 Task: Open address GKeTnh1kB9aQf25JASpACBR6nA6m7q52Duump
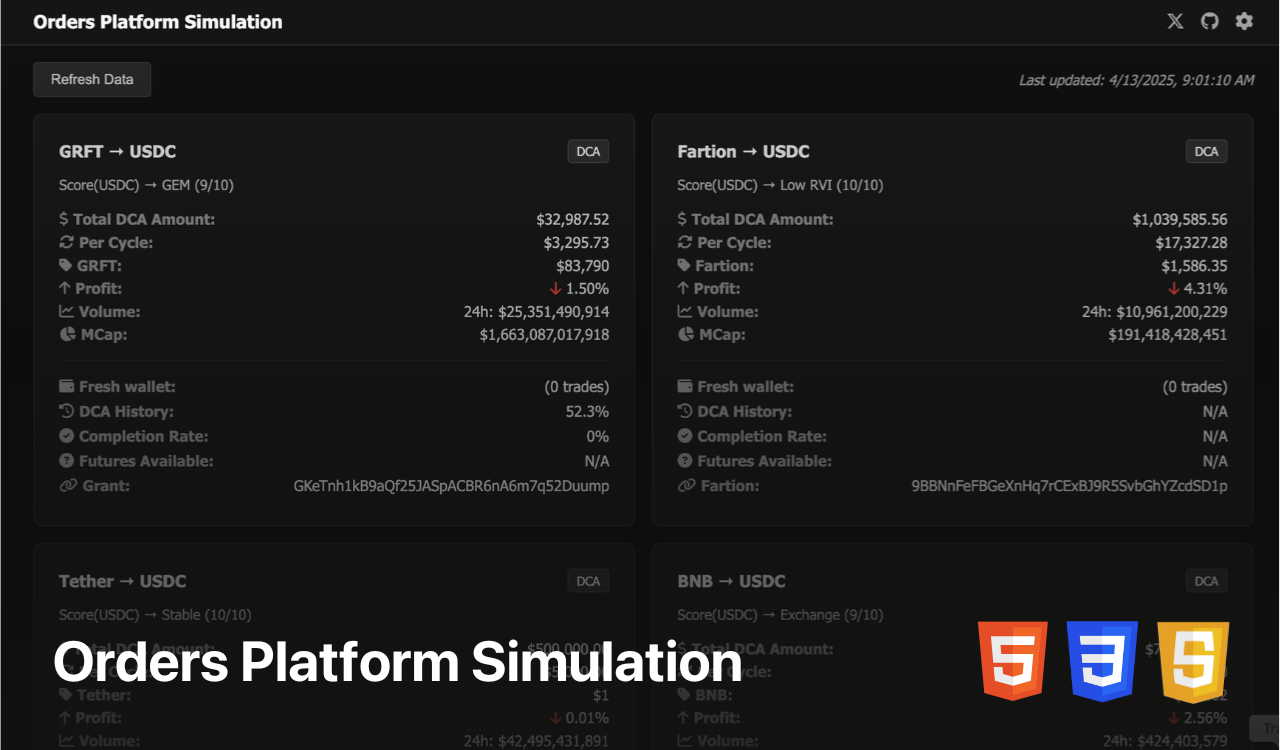click(451, 486)
